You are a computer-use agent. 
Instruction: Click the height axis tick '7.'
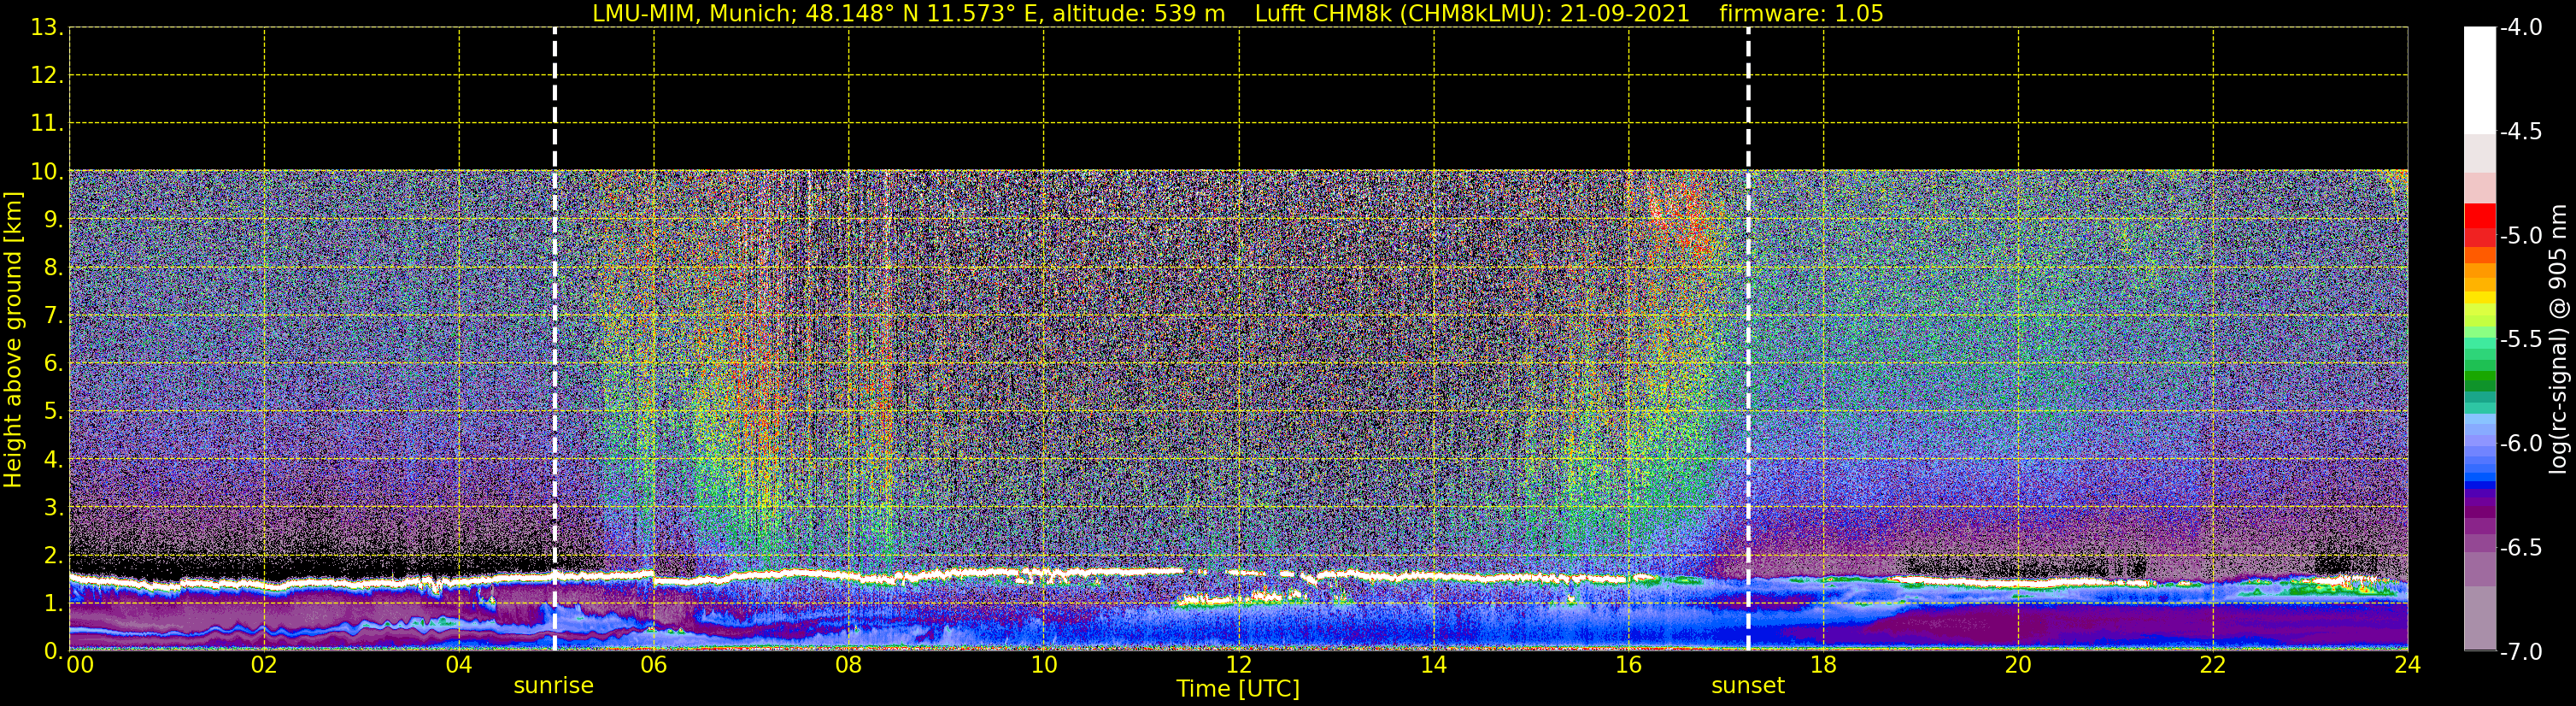(53, 316)
